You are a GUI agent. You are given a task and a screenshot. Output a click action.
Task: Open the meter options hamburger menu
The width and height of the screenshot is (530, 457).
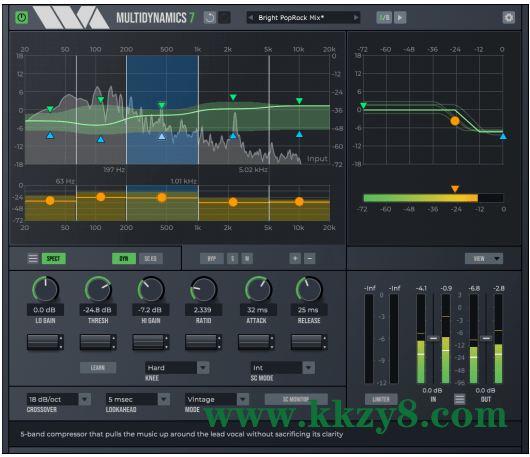(459, 399)
